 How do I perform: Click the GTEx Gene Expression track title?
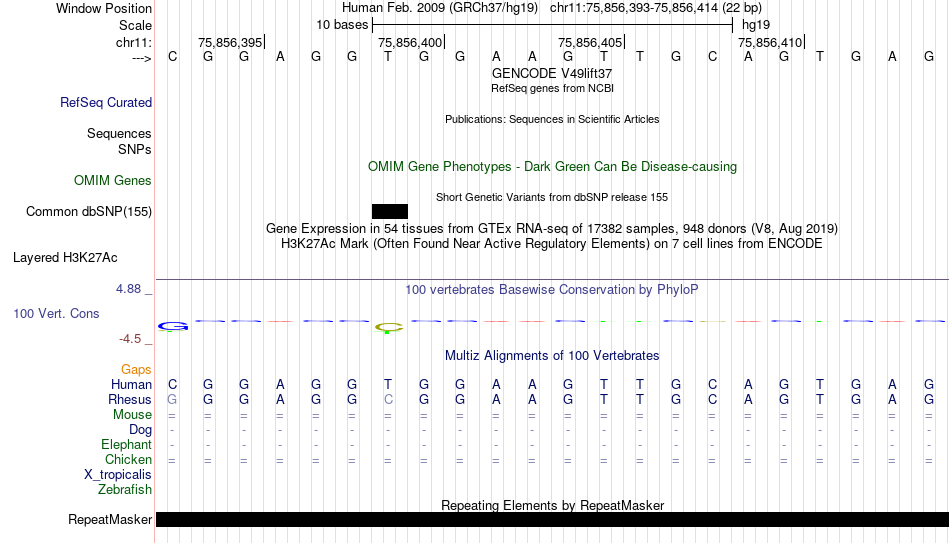[552, 228]
